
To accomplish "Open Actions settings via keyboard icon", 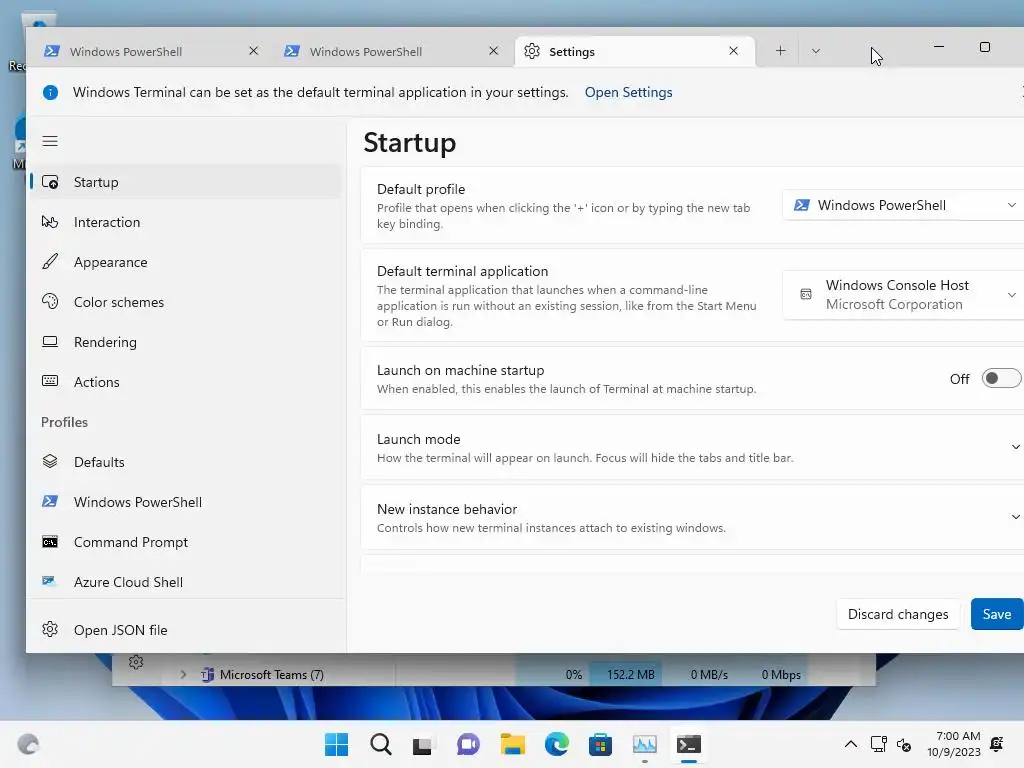I will [x=50, y=381].
